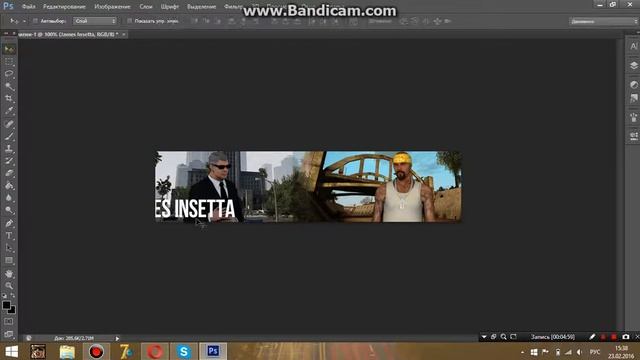Click Bandicam screenshot camera icon
The width and height of the screenshot is (640, 360).
click(626, 337)
